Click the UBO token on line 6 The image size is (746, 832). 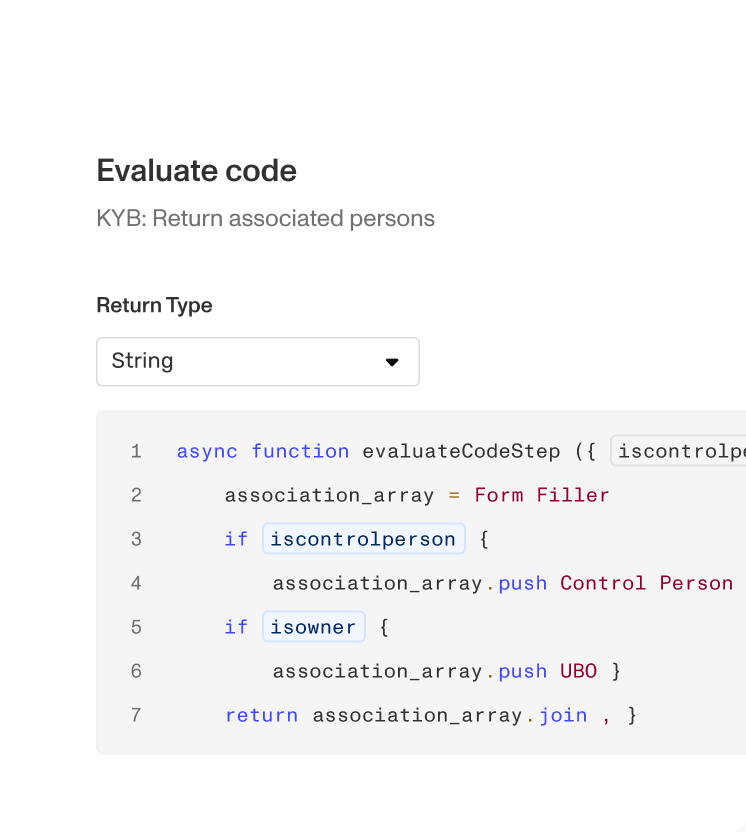(x=578, y=671)
